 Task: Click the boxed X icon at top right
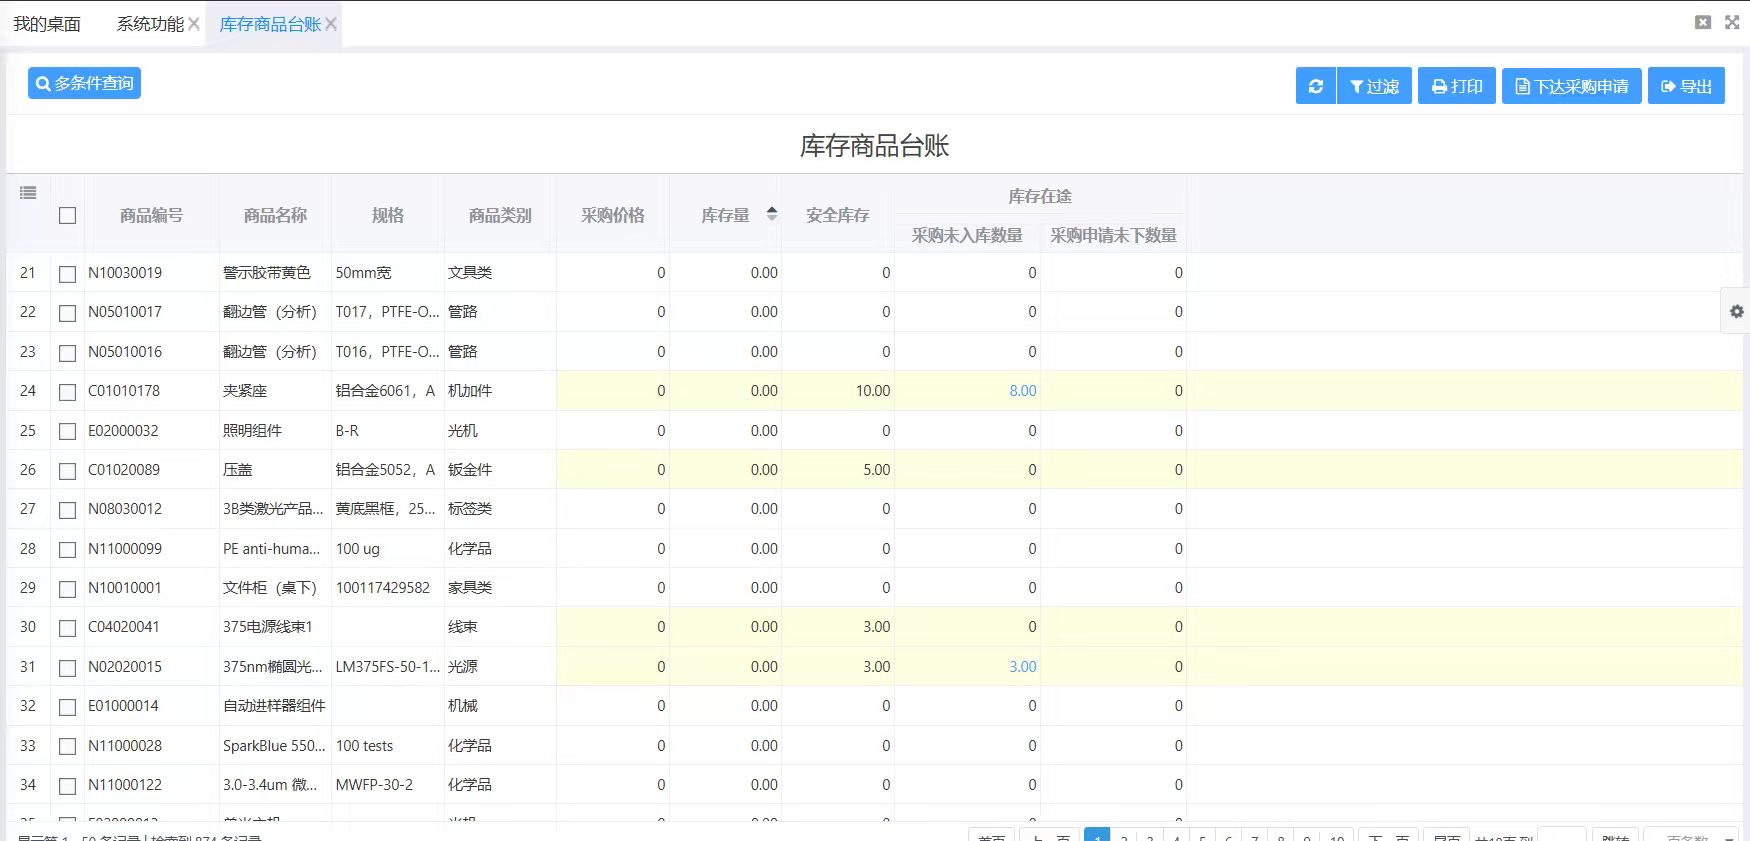1703,22
